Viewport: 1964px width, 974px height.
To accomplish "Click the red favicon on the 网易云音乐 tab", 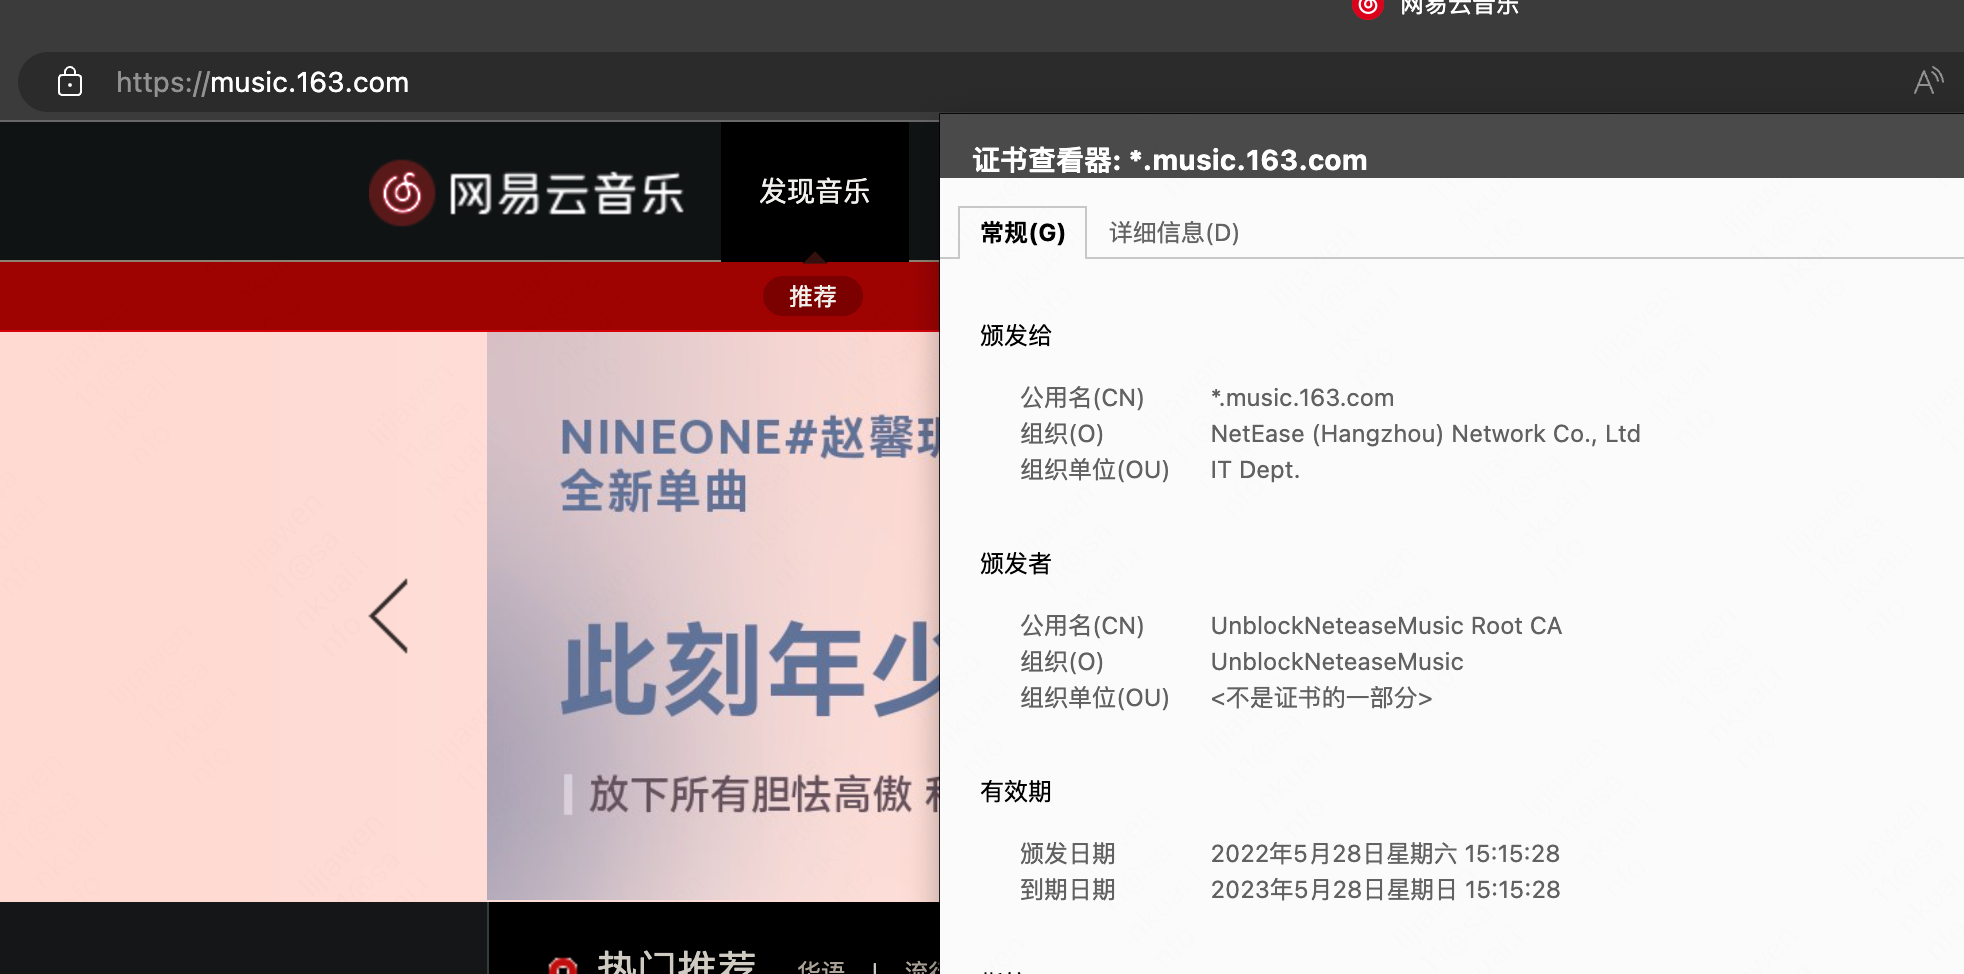I will [1366, 8].
